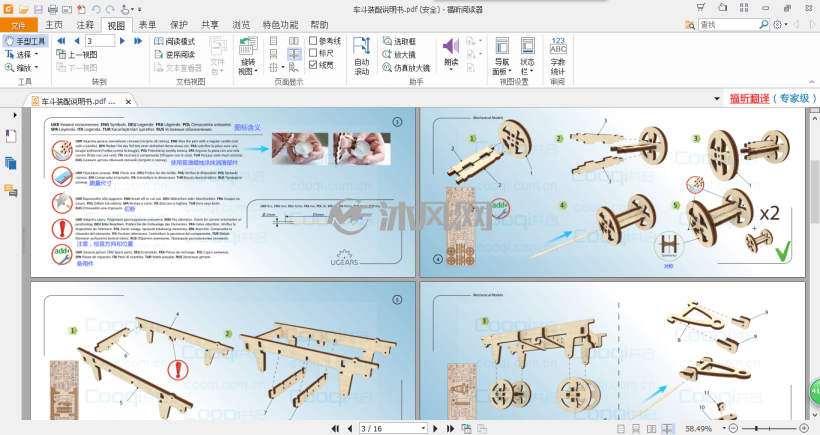The width and height of the screenshot is (820, 435).
Task: Open the Pages thumbnail panel in sidebar
Action: point(10,163)
